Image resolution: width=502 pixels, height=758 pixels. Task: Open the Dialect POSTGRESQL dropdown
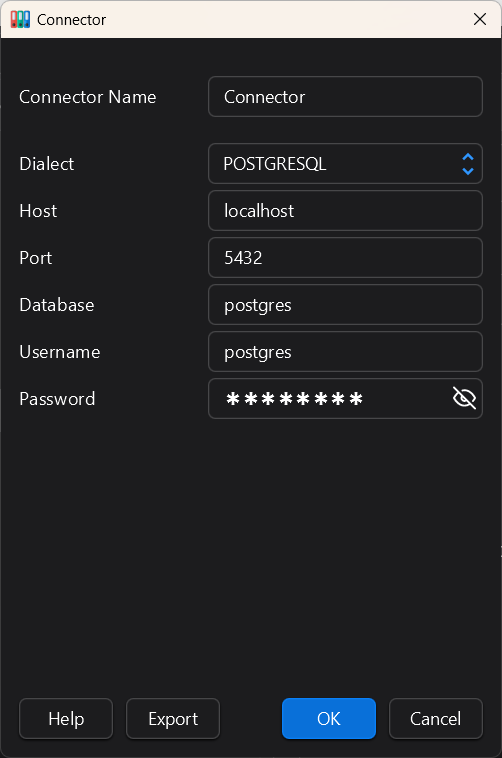click(345, 163)
